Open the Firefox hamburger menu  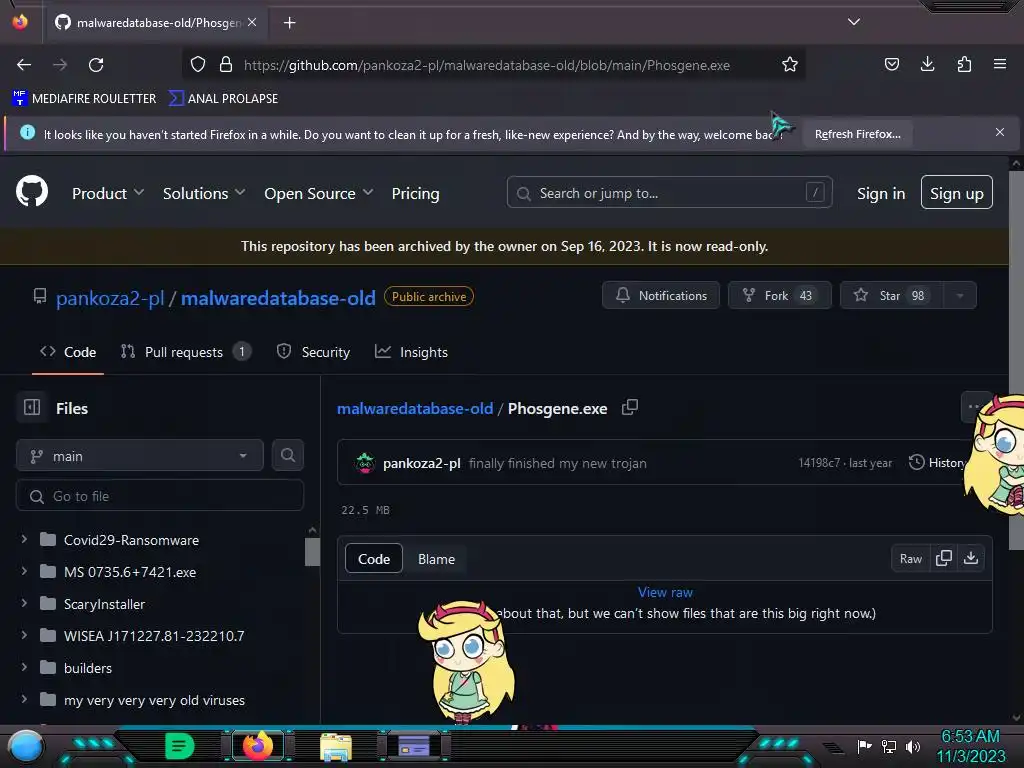tap(1000, 64)
